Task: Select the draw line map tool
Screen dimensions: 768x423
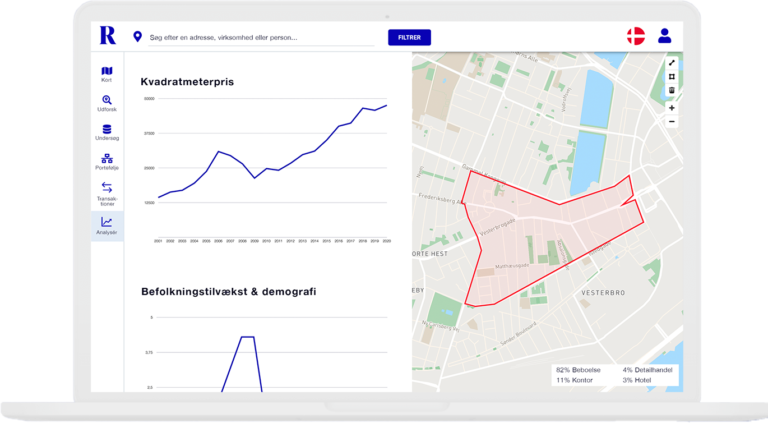Action: click(671, 63)
